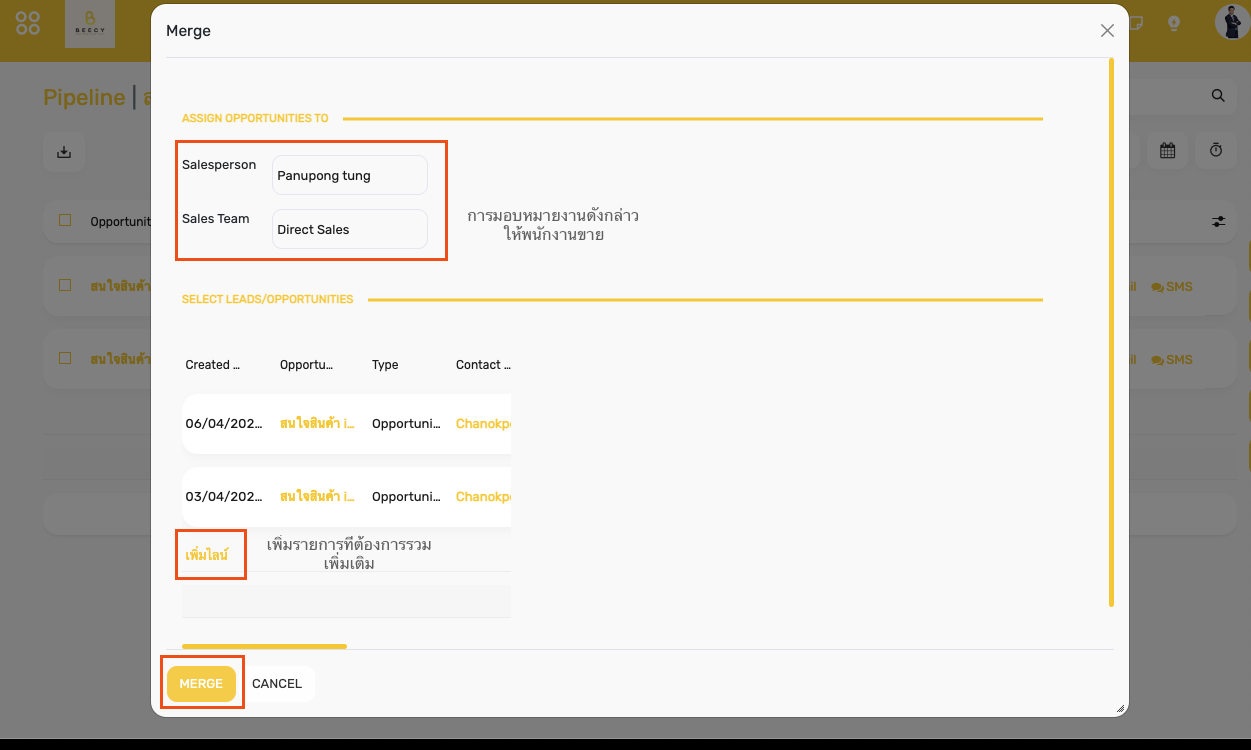
Task: Sort by Type column header
Action: pyautogui.click(x=385, y=365)
